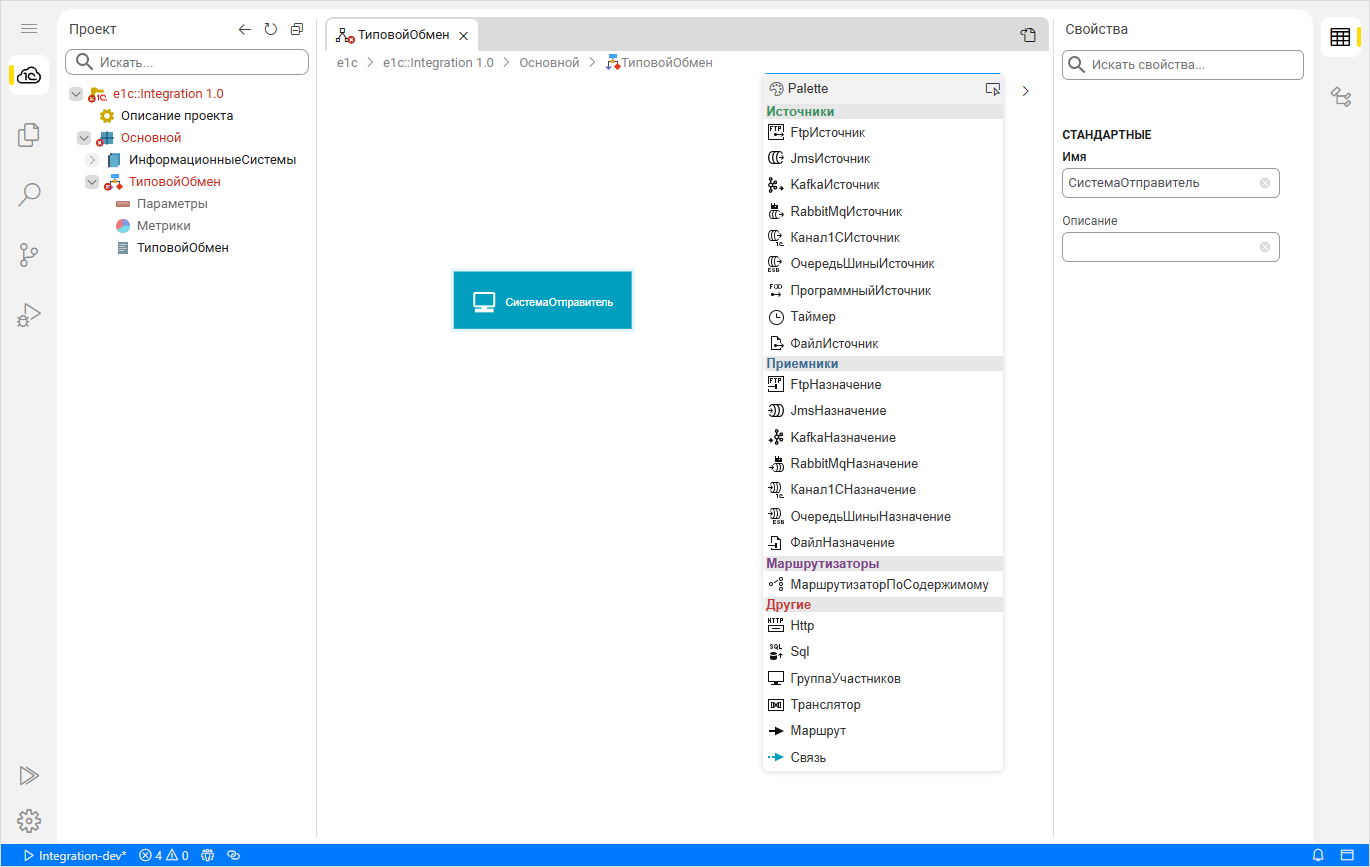The width and height of the screenshot is (1370, 867).
Task: Open the search magnifier in left sidebar
Action: [x=29, y=194]
